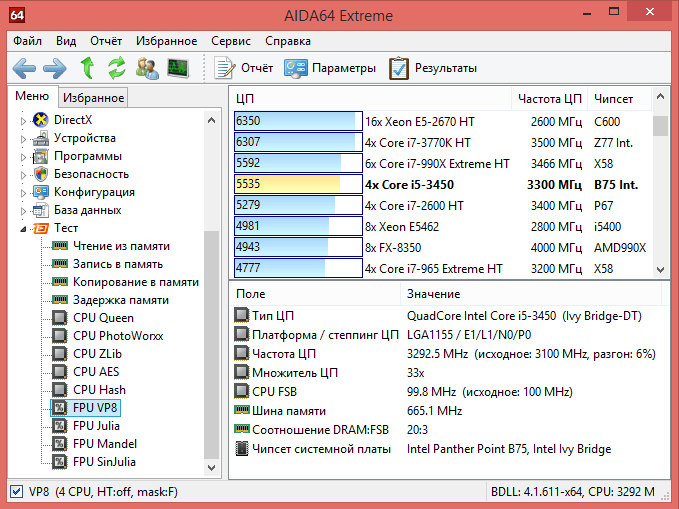
Task: Click chip icon next to Тип ЦП
Action: pos(242,315)
